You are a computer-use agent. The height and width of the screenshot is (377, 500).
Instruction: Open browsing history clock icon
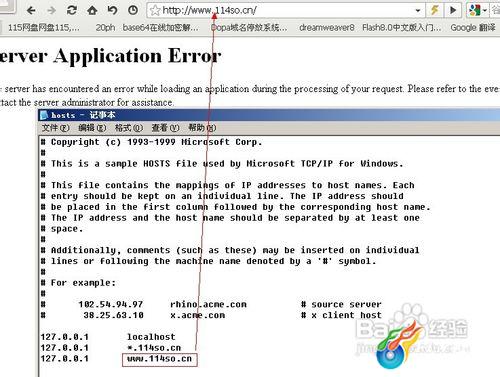tap(133, 11)
